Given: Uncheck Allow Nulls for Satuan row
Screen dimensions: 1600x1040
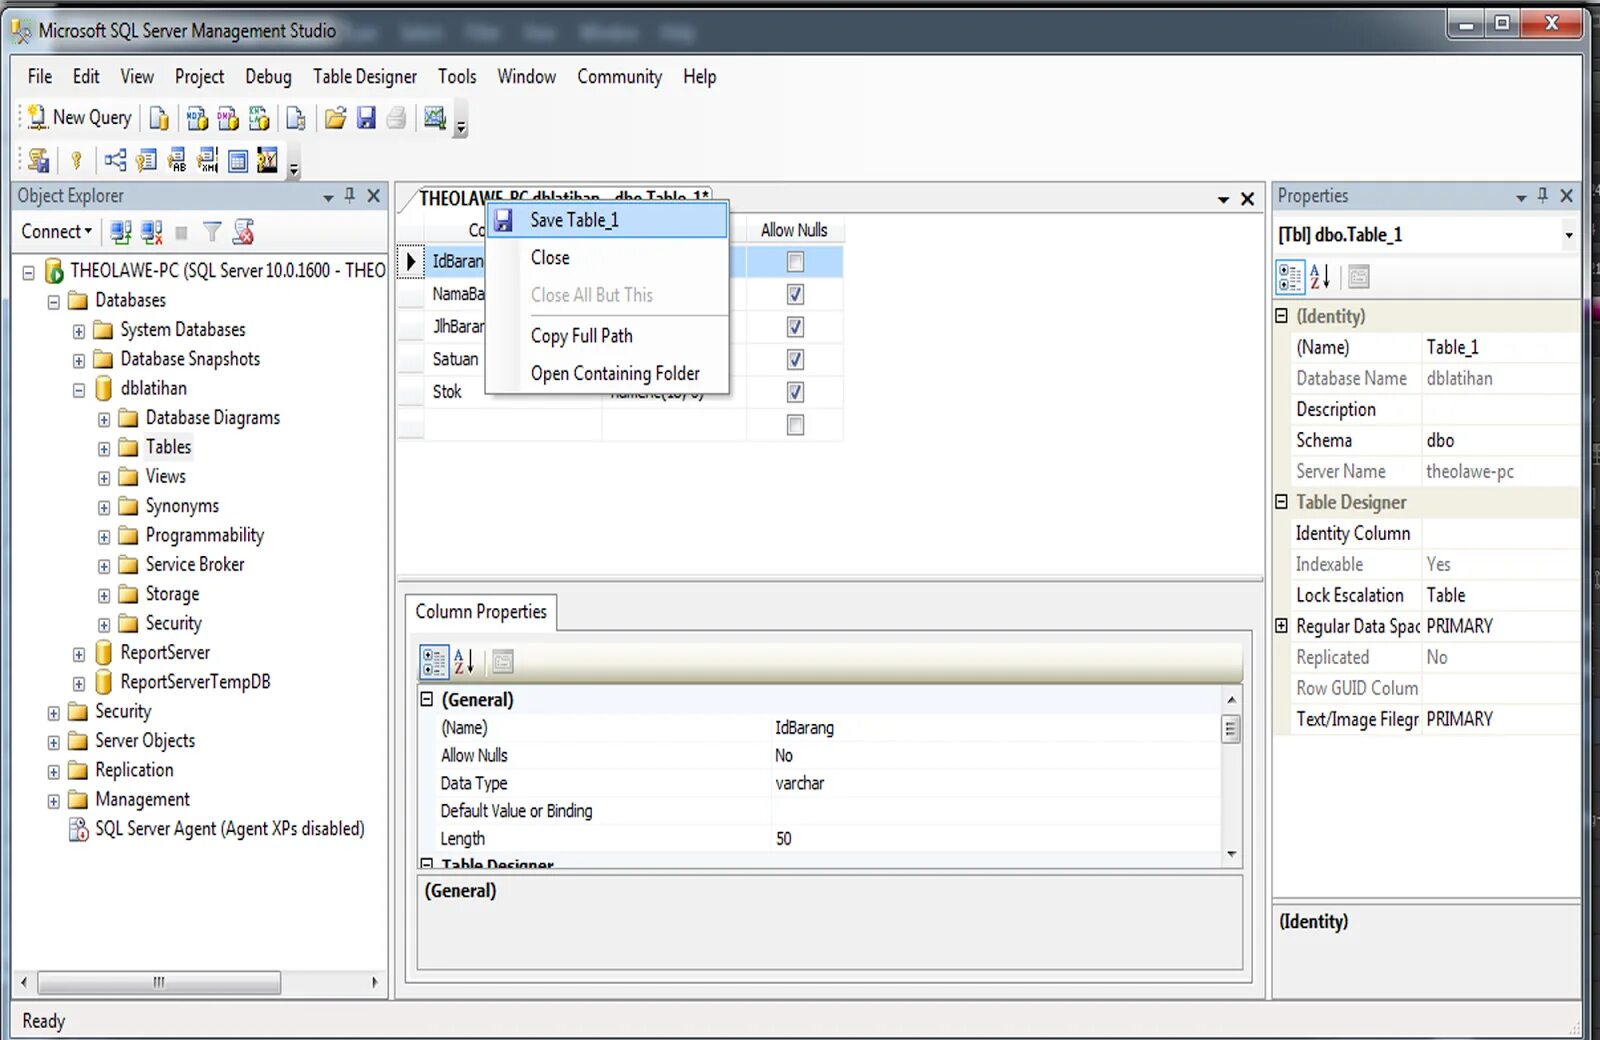Looking at the screenshot, I should tap(795, 359).
